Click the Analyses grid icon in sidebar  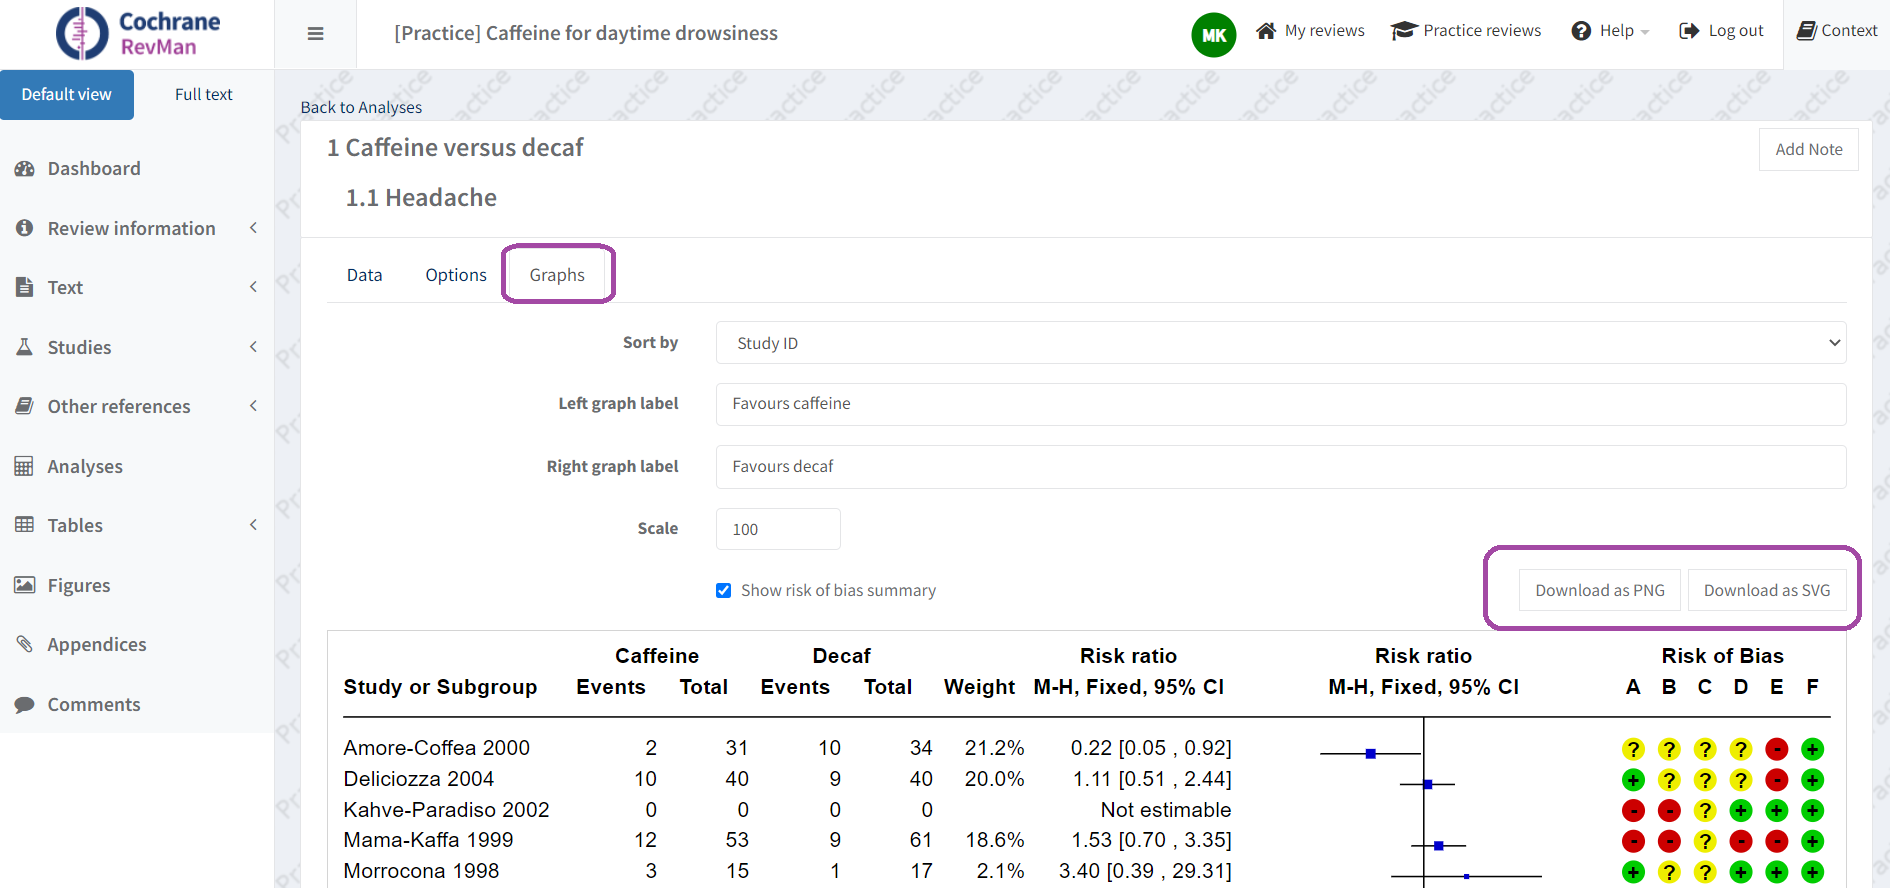(x=25, y=466)
